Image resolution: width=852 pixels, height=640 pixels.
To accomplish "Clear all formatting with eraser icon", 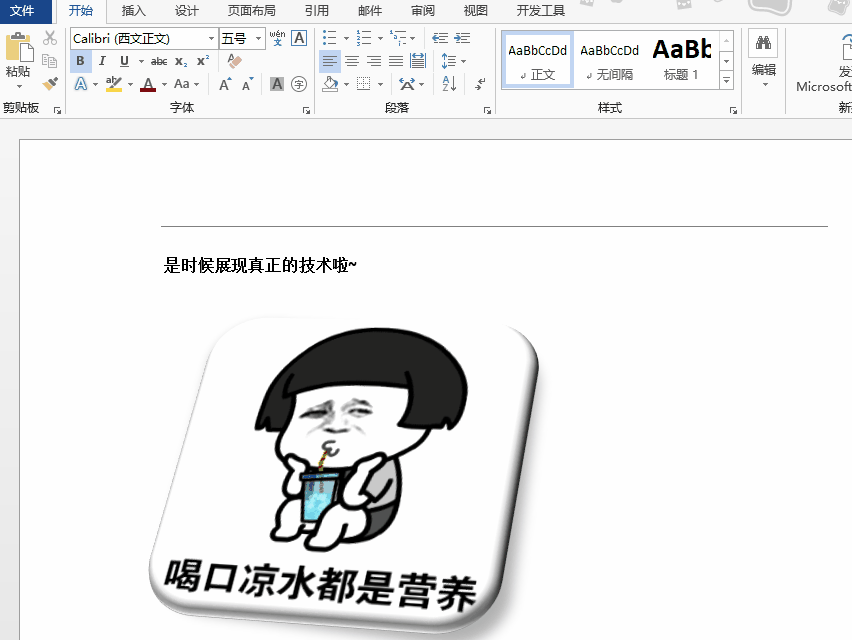I will coord(234,61).
